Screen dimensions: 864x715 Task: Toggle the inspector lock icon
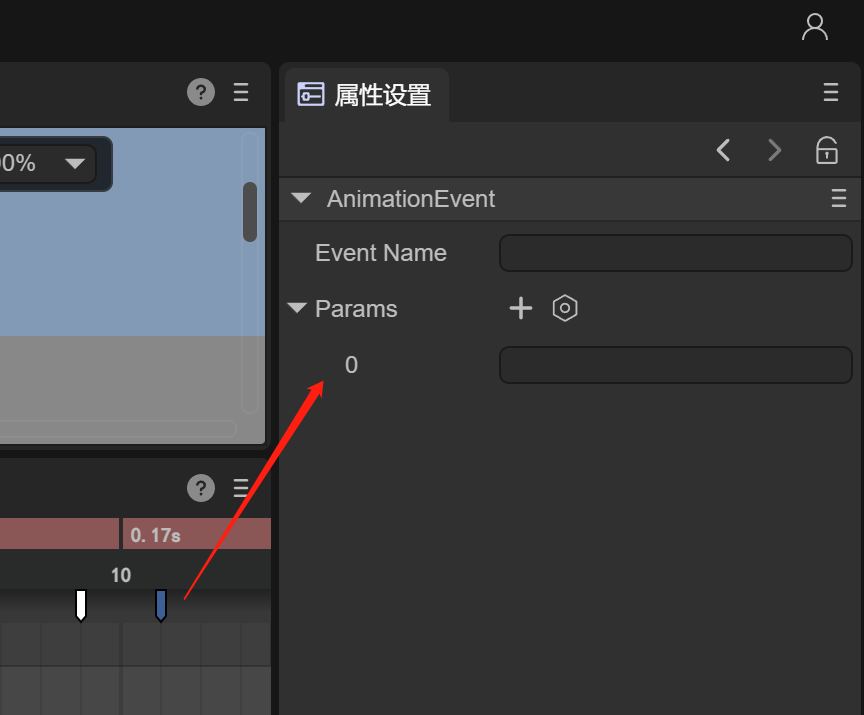point(827,150)
